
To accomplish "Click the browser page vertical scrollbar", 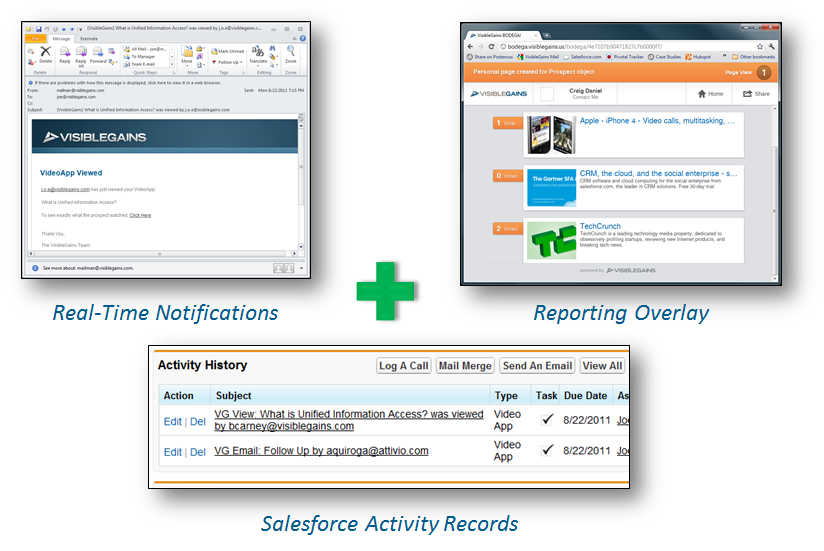I will (774, 192).
